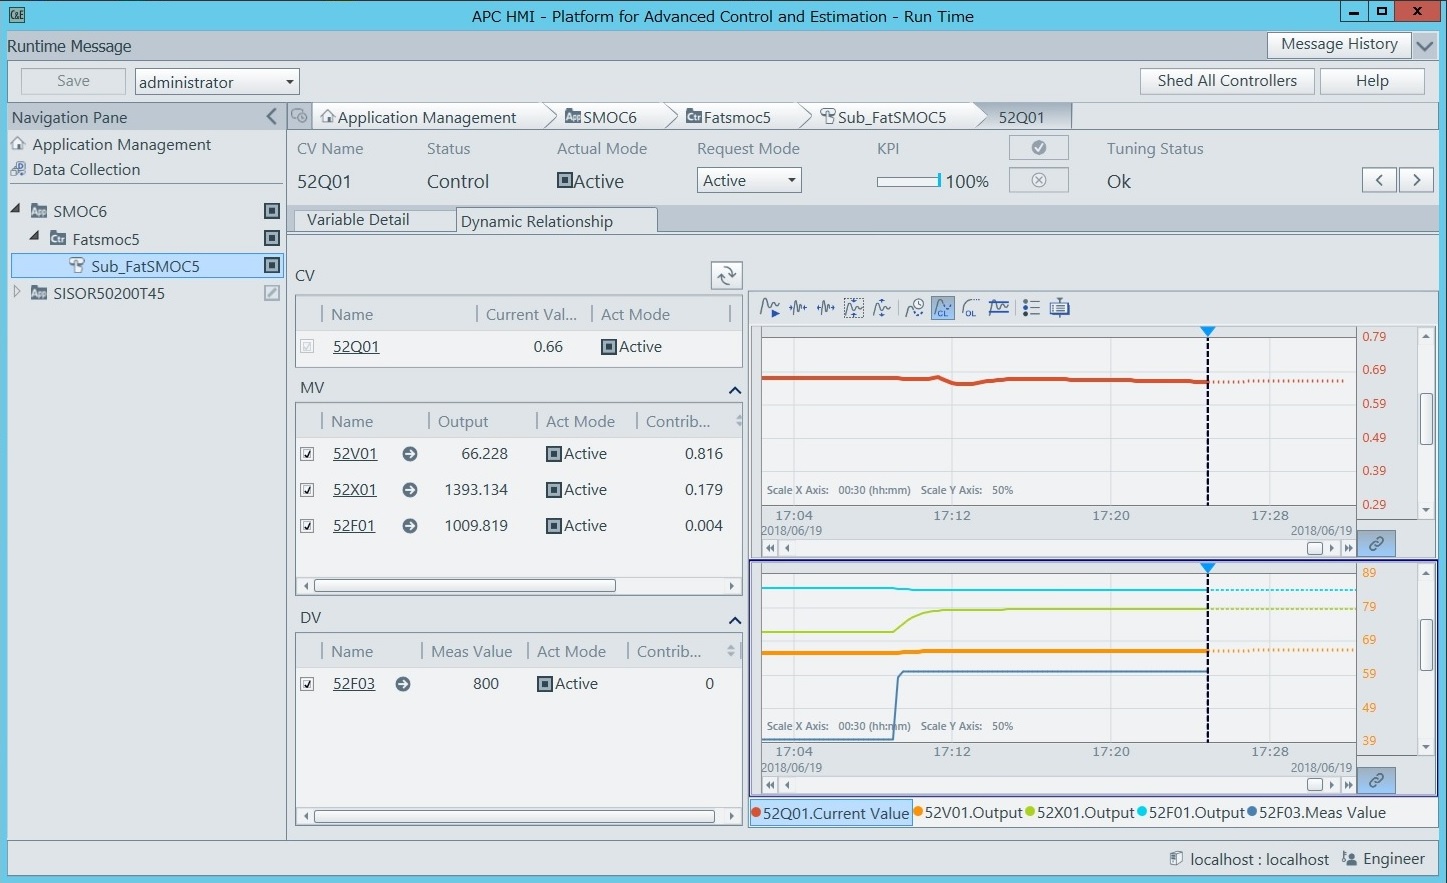Click the Shed All Controllers button
1447x883 pixels.
point(1226,81)
